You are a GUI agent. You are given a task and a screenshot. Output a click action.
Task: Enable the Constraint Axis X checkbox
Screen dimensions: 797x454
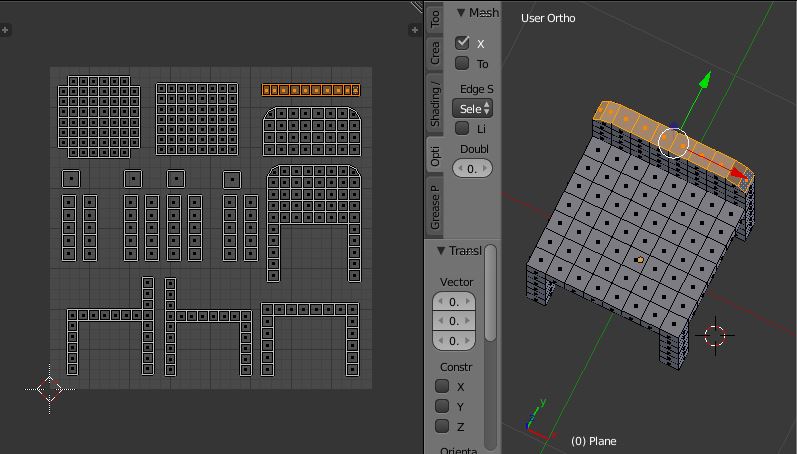pos(442,386)
